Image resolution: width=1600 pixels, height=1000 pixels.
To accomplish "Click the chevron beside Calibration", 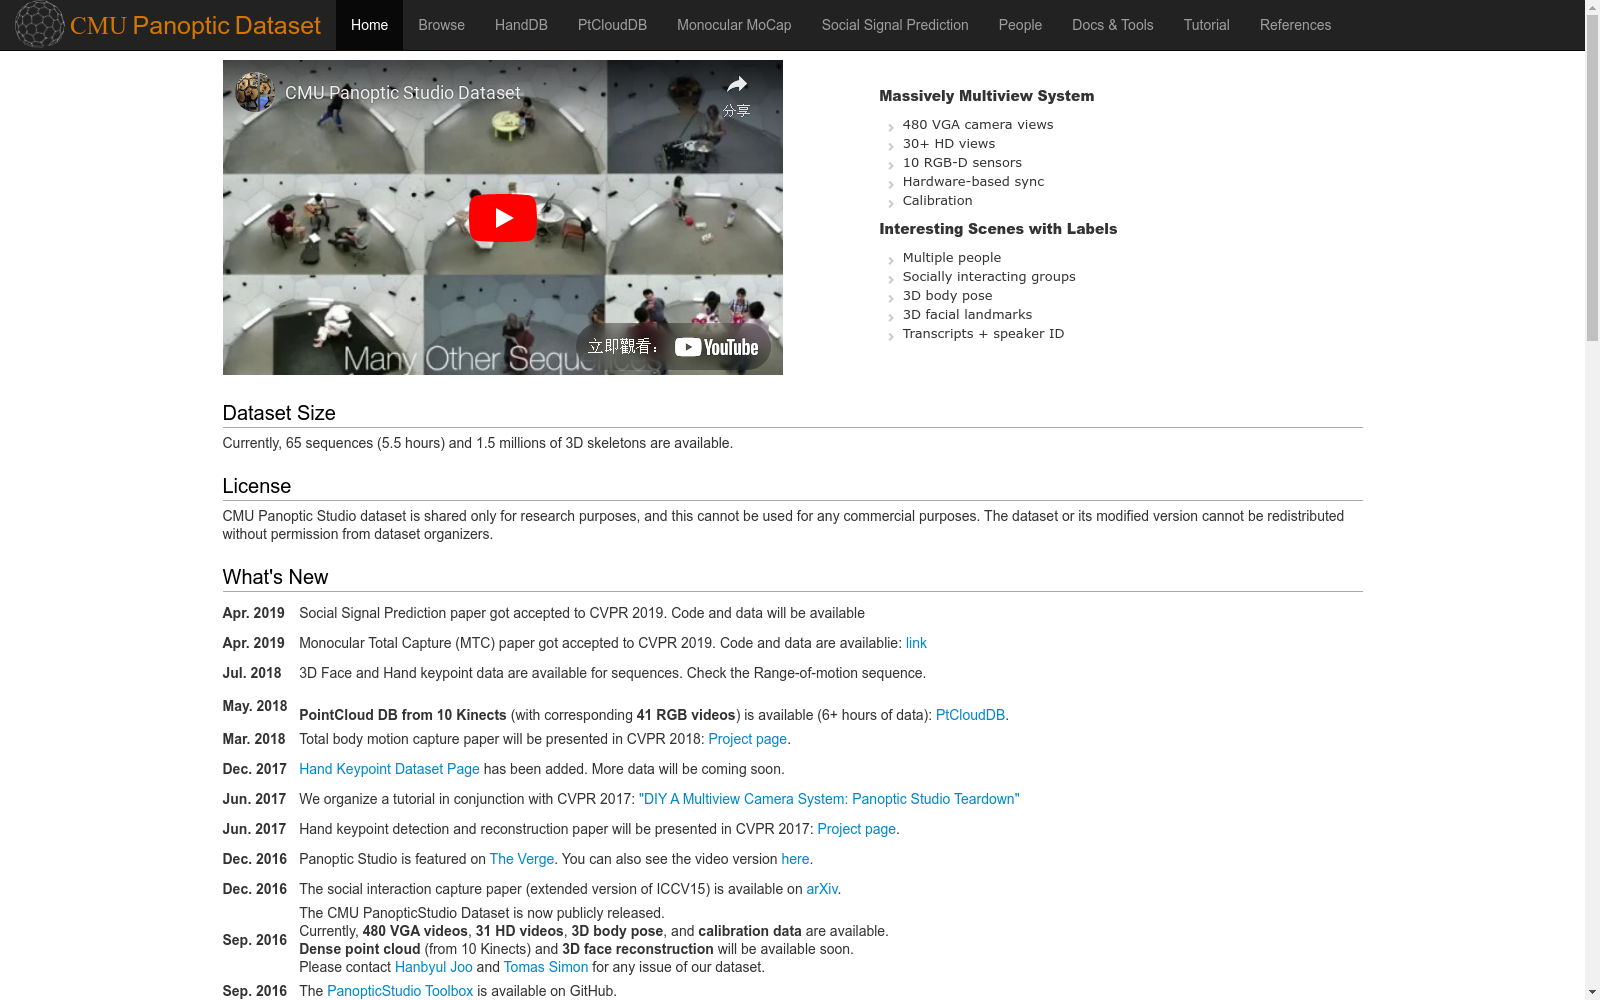I will point(890,203).
